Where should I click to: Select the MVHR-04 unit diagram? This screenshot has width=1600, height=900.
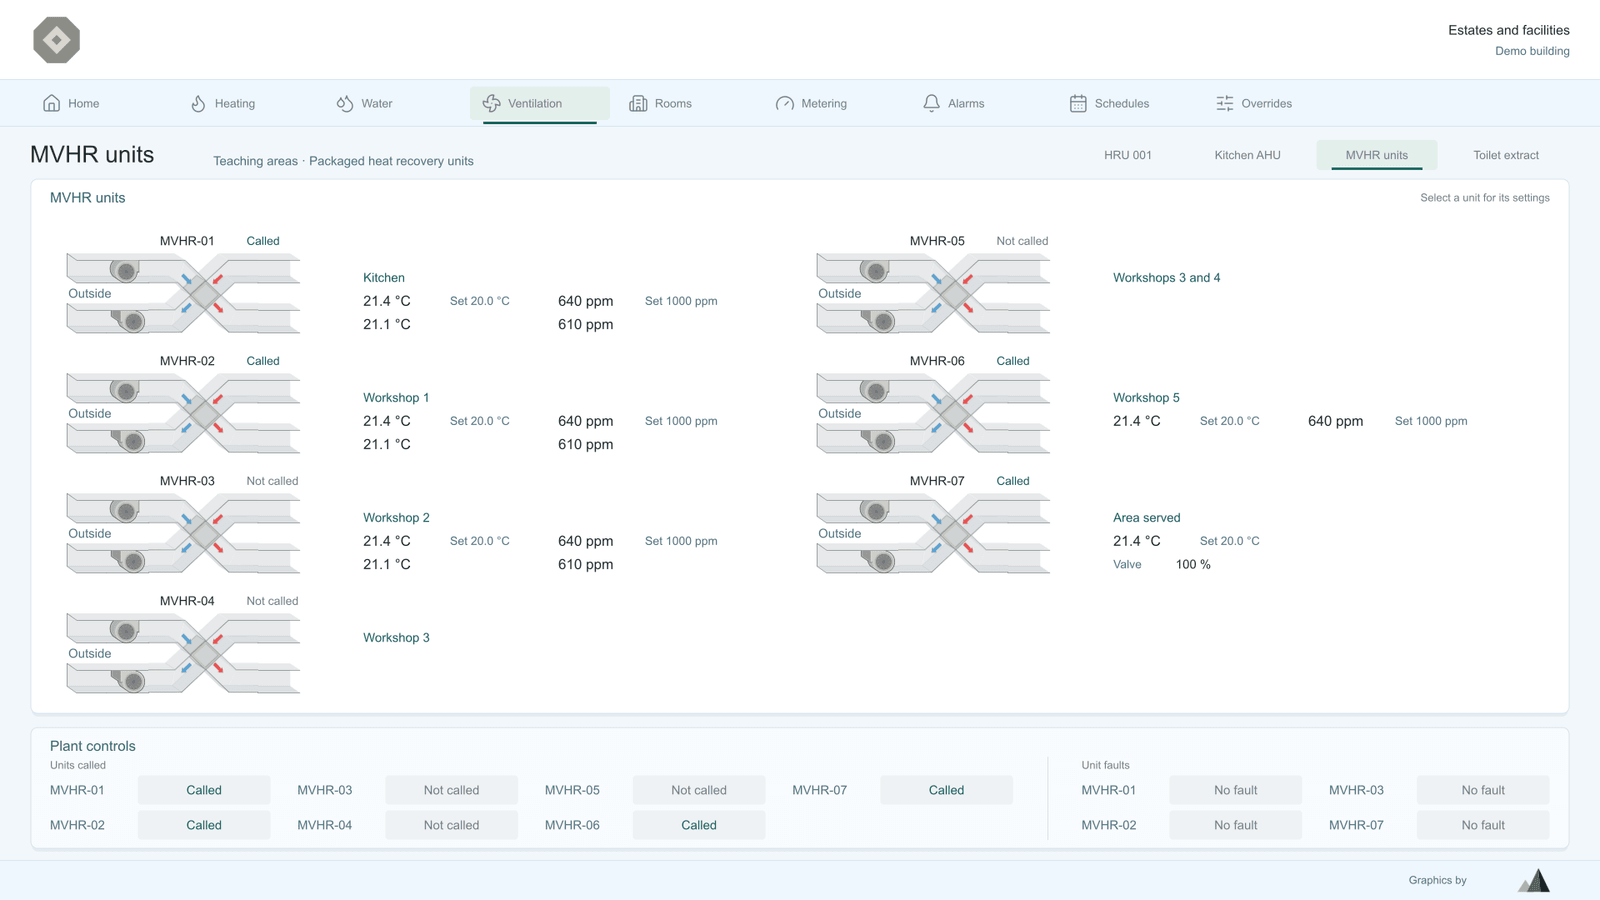183,654
